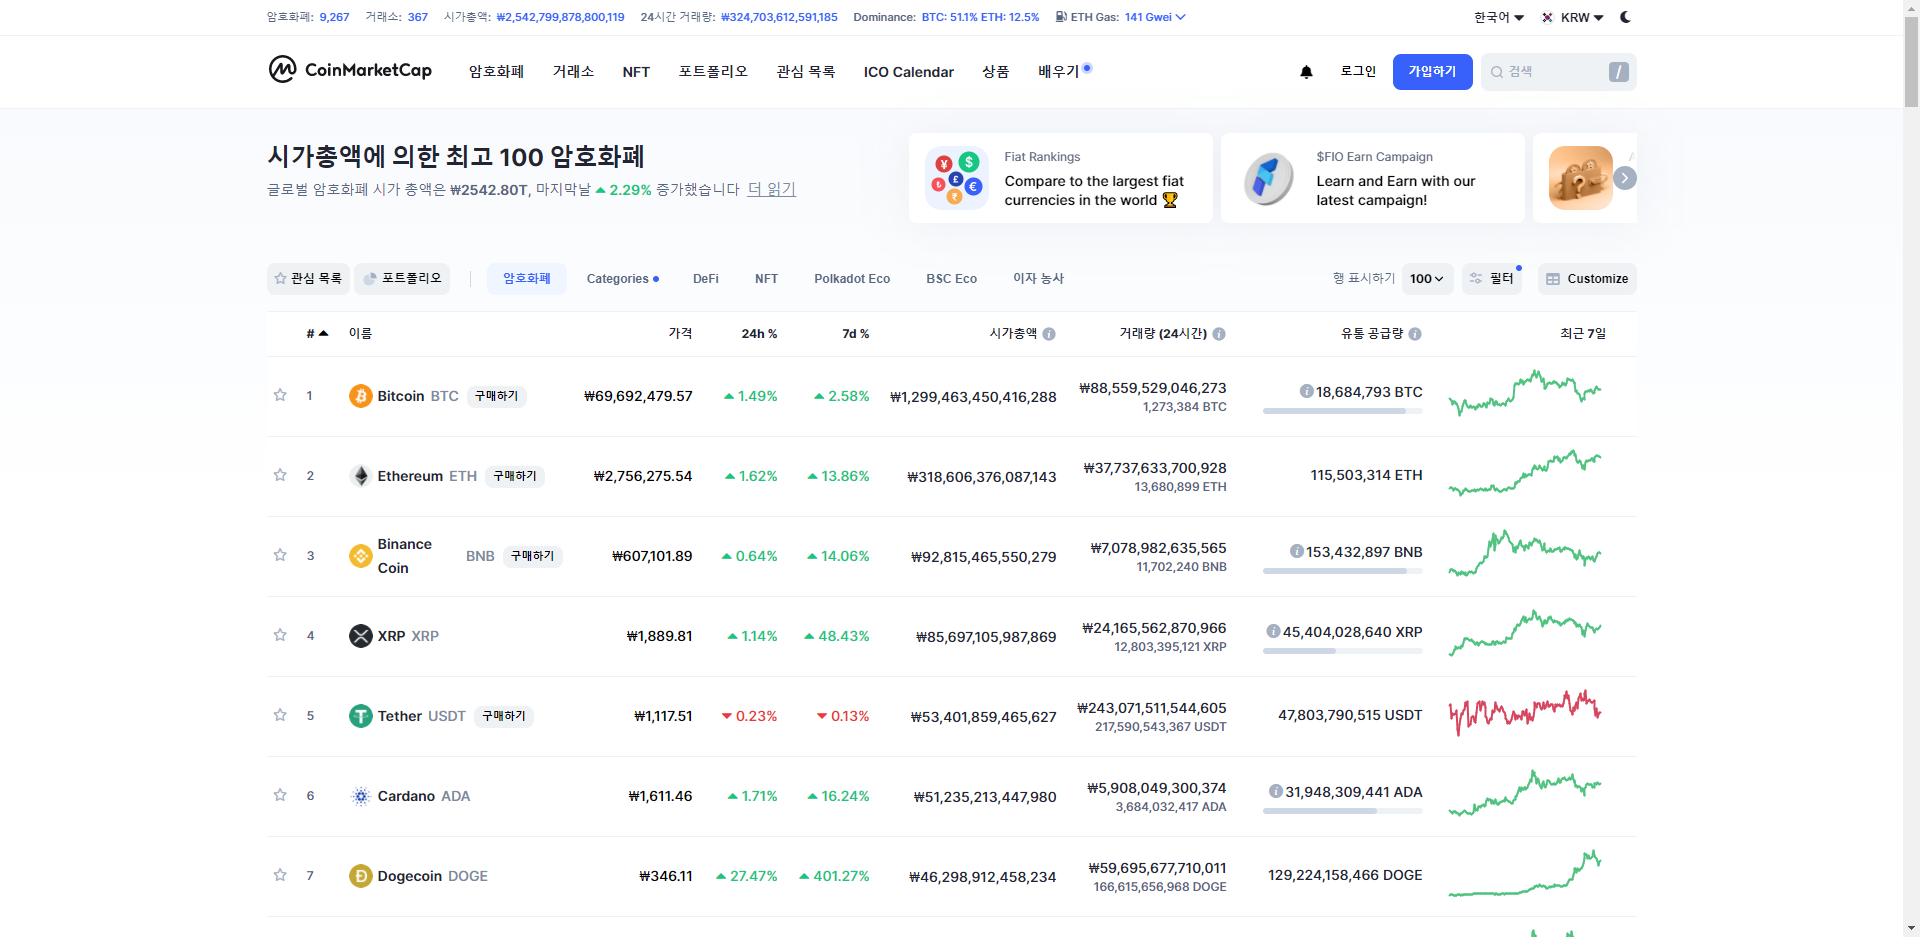Click the Cardano coin icon
Viewport: 1920px width, 937px height.
pyautogui.click(x=360, y=796)
